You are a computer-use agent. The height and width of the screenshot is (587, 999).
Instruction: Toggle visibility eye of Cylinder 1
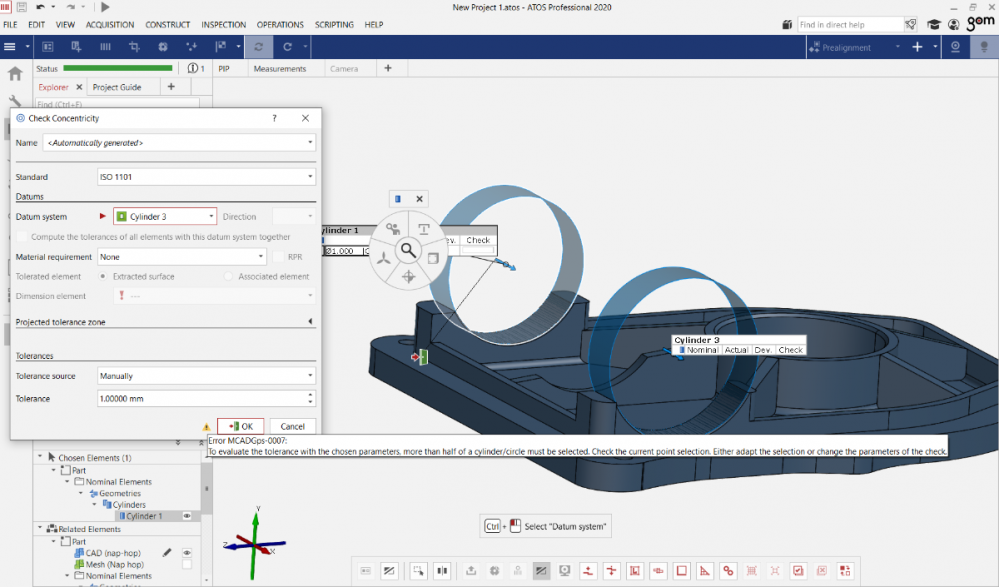pos(186,516)
